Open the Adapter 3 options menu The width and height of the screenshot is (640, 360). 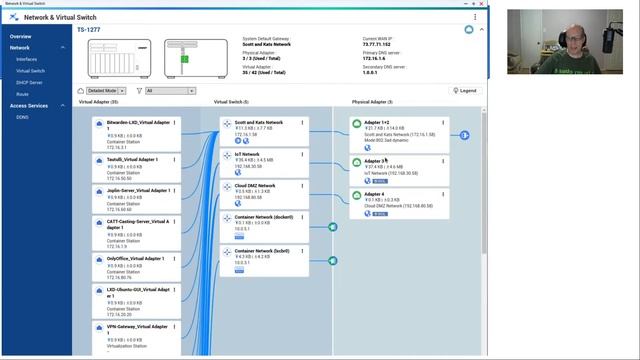point(443,161)
